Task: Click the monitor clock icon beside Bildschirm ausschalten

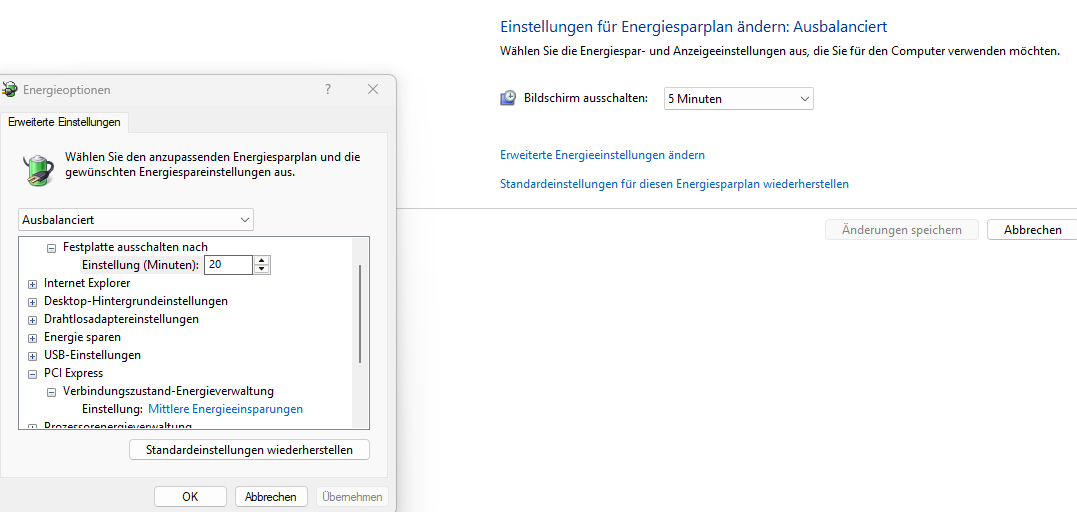Action: click(x=508, y=98)
